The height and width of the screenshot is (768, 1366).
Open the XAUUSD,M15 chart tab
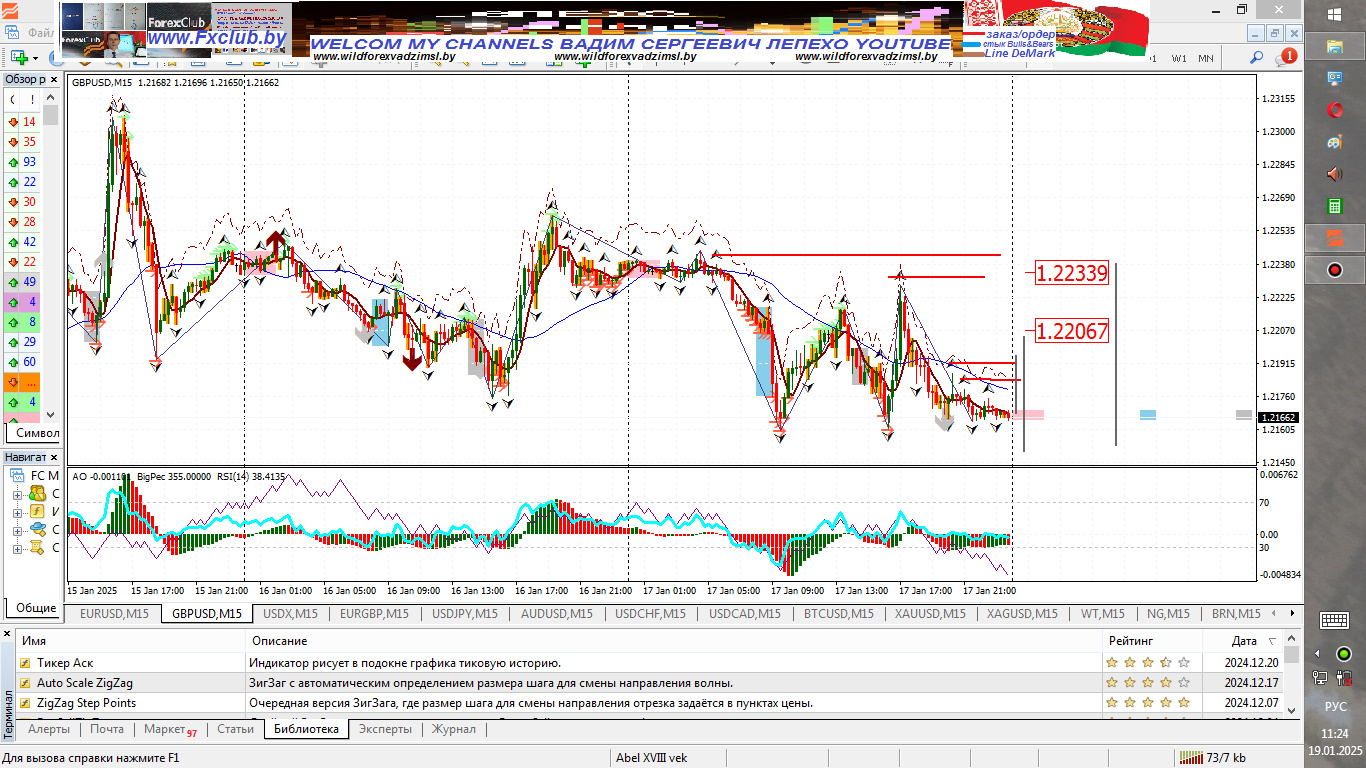click(930, 614)
